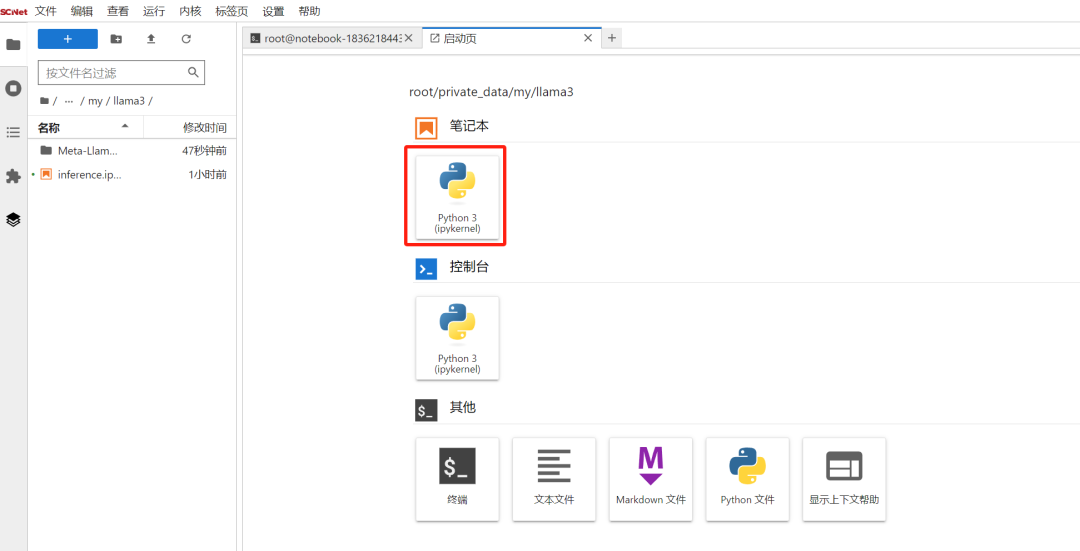
Task: Open the Meta-Llama folder
Action: pyautogui.click(x=87, y=151)
